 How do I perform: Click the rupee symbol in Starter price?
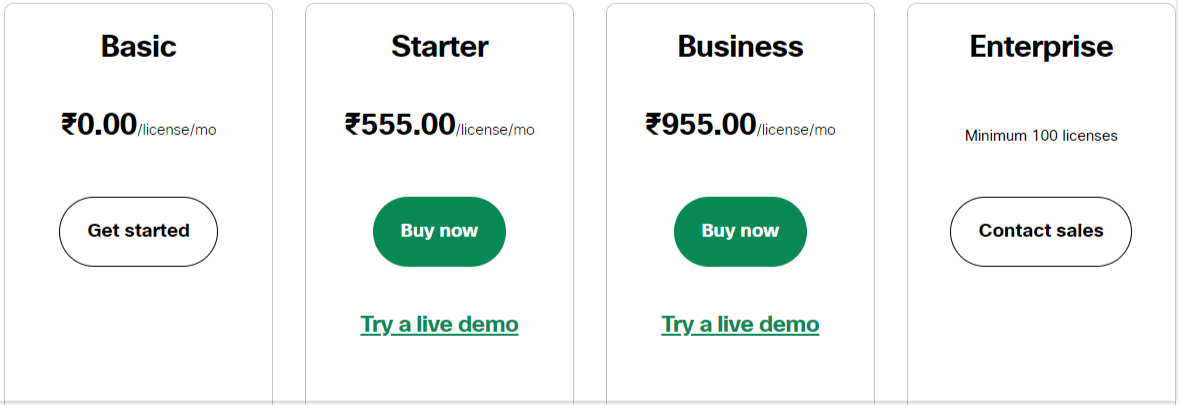352,124
